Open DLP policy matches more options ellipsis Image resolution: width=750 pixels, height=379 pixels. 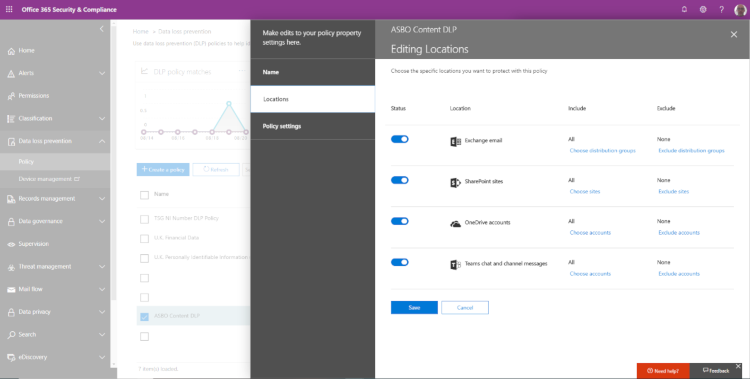click(x=242, y=71)
